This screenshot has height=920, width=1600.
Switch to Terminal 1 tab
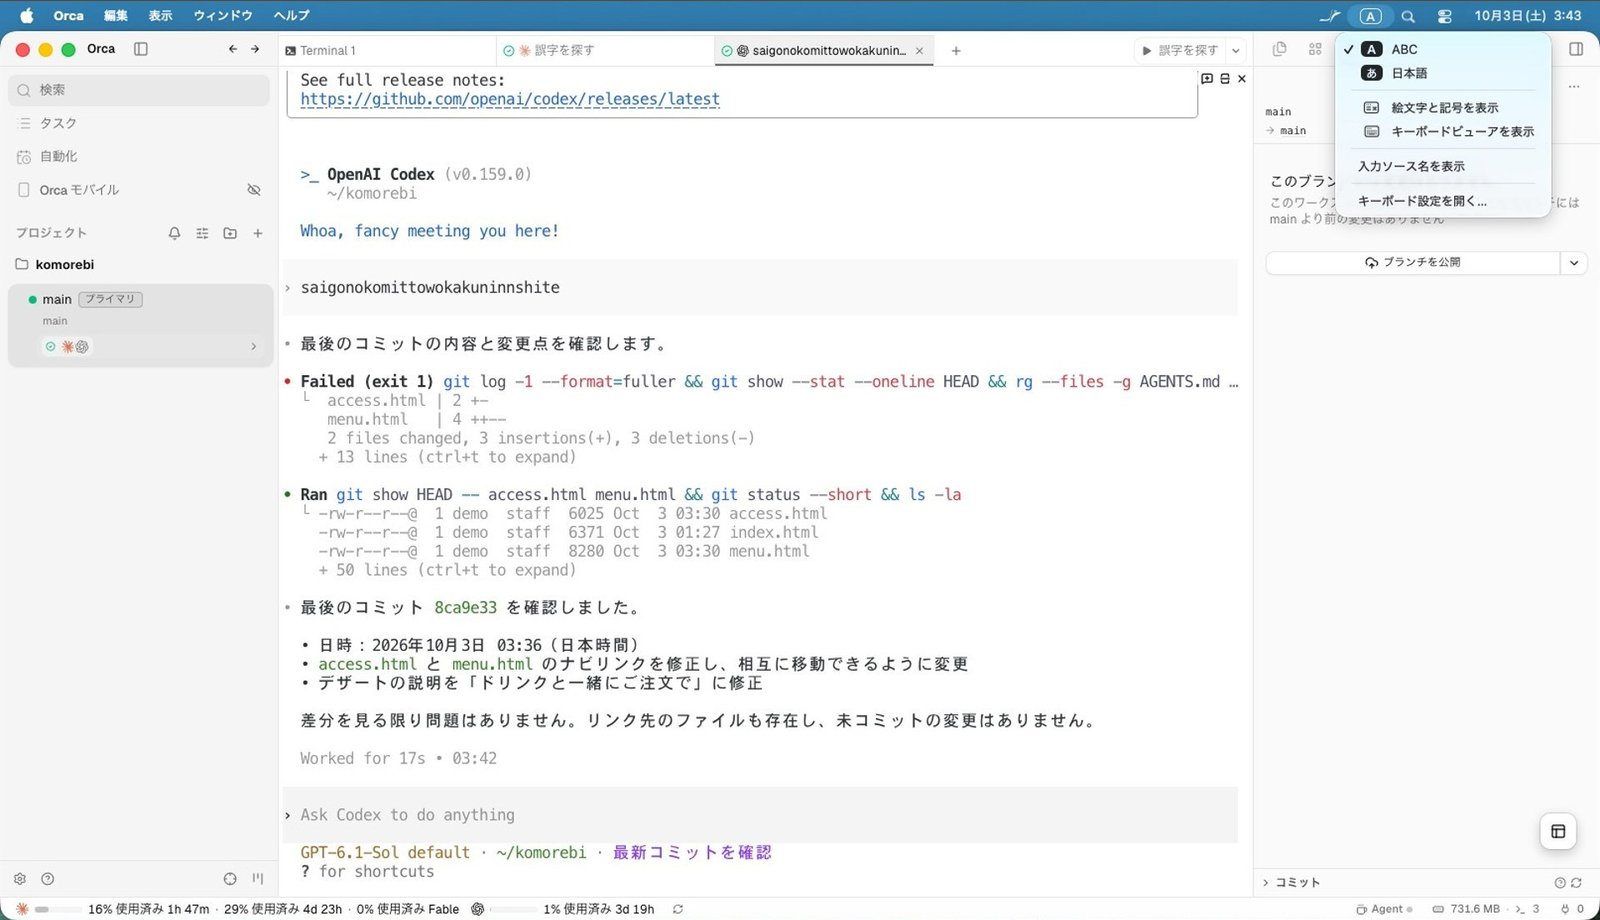coord(387,51)
